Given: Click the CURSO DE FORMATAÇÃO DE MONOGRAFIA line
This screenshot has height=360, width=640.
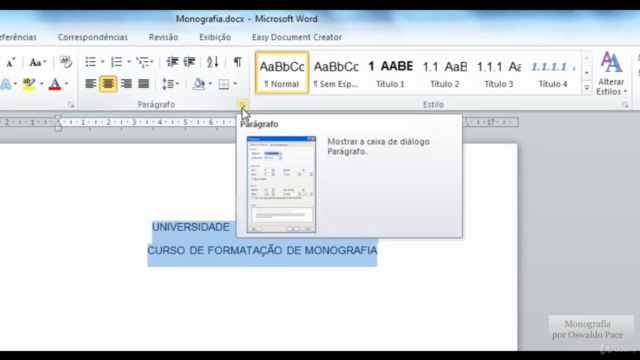Looking at the screenshot, I should [x=262, y=251].
